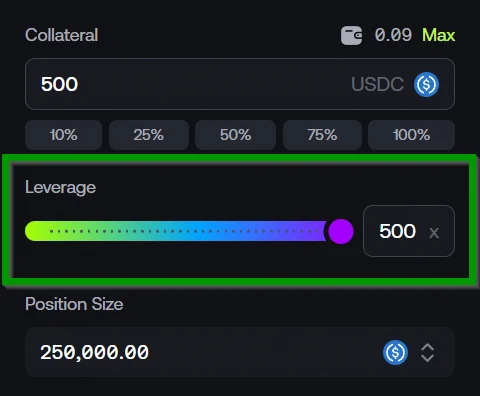Viewport: 480px width, 396px height.
Task: Click the purple Leverage slider handle
Action: [341, 231]
